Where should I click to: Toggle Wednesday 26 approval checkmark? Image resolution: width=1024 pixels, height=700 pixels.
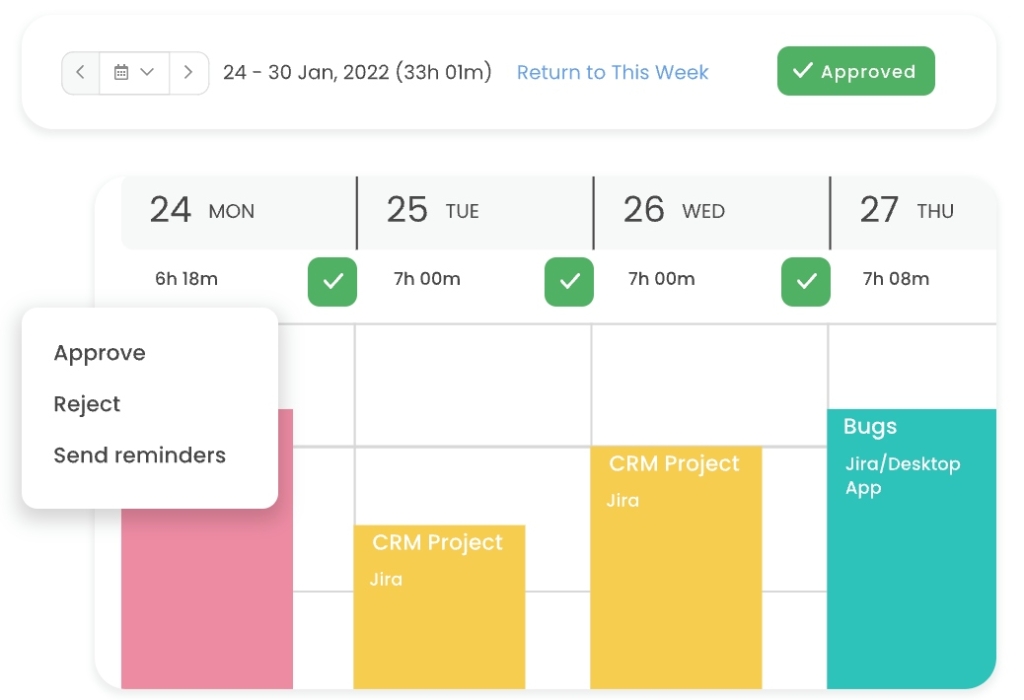click(806, 282)
